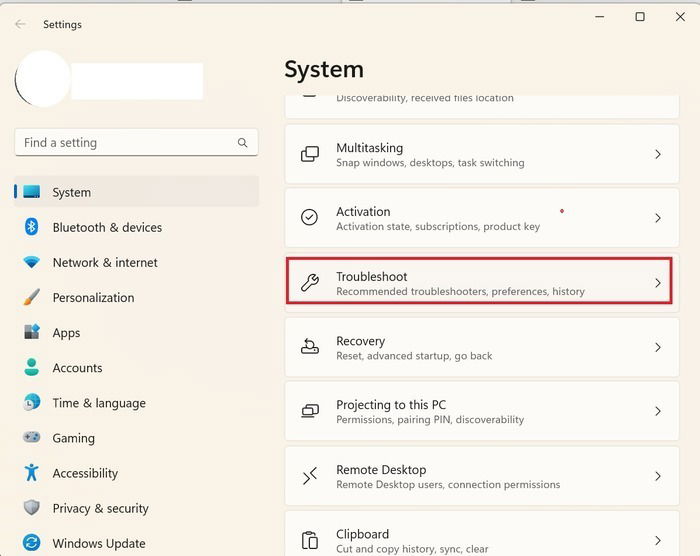
Task: Open Privacy & security settings
Action: tap(136, 508)
